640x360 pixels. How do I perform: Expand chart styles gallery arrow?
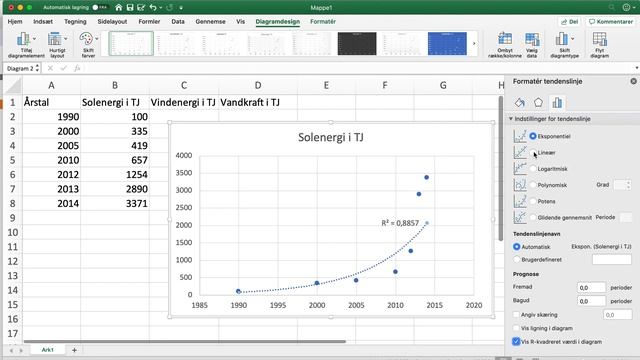coord(474,43)
